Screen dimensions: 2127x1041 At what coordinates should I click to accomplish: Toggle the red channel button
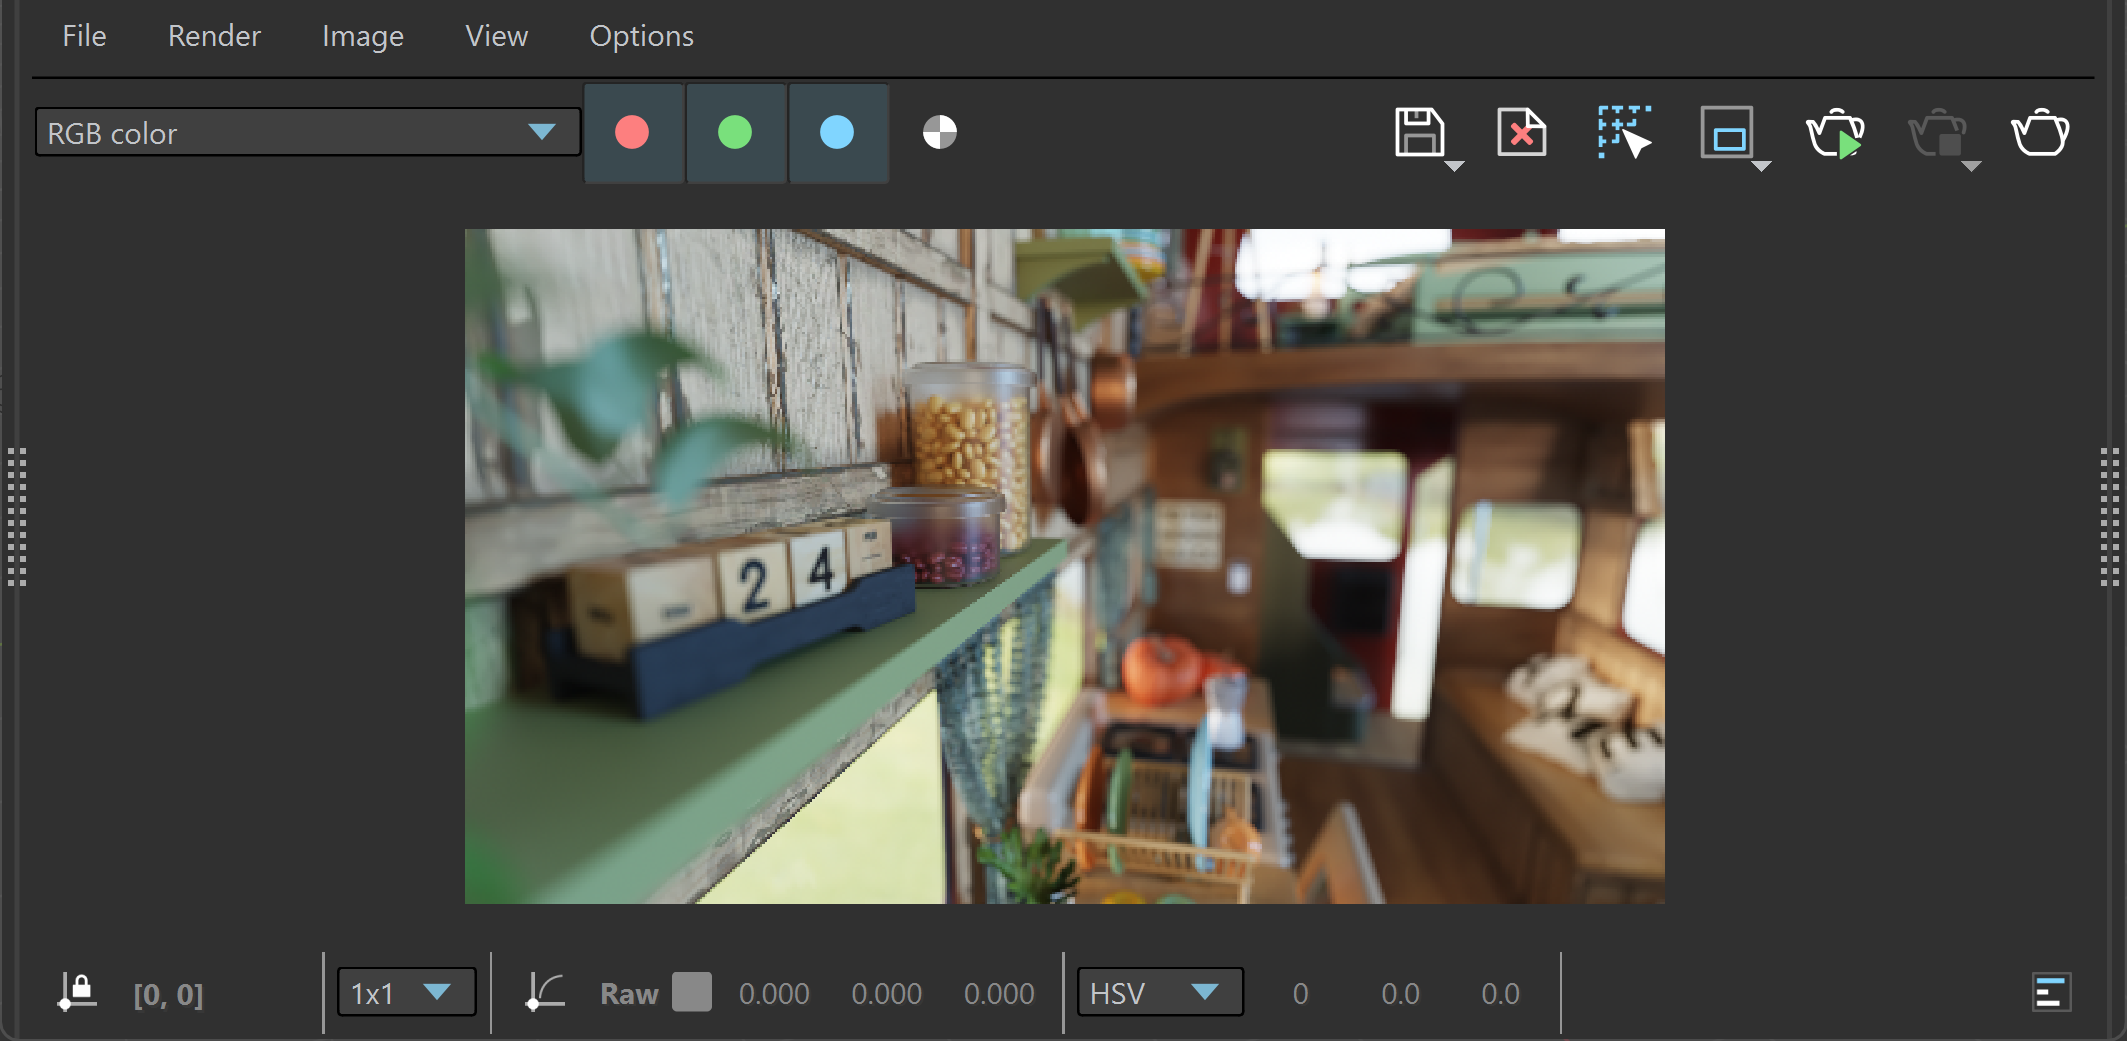coord(633,132)
